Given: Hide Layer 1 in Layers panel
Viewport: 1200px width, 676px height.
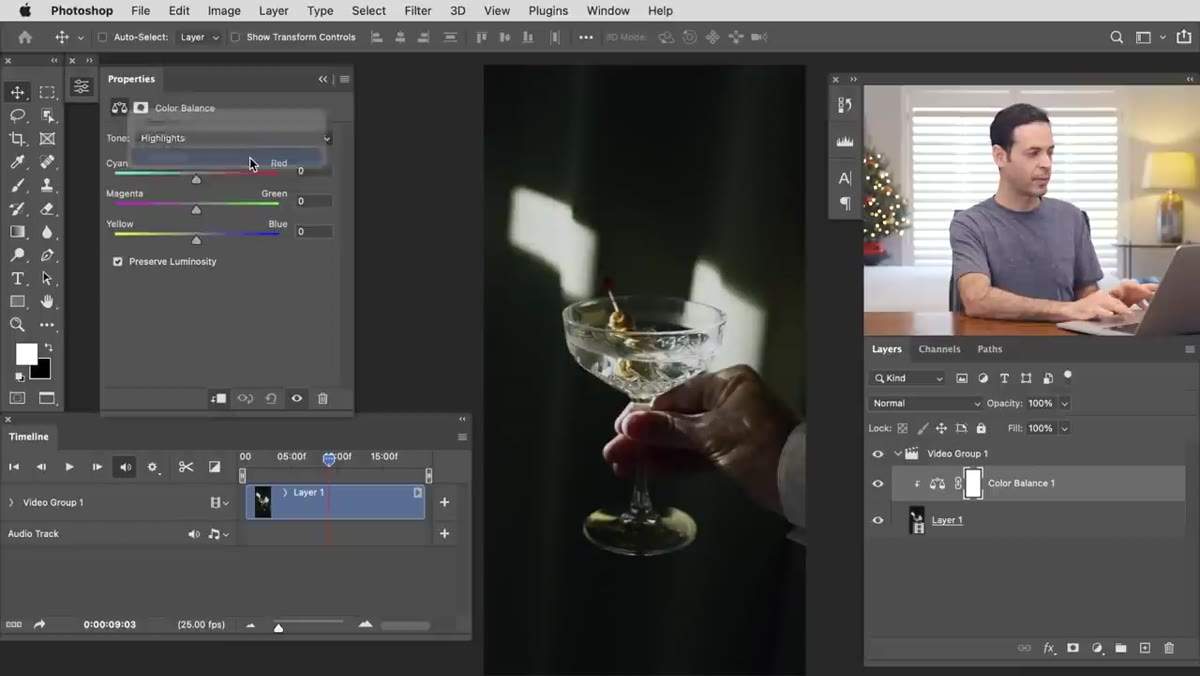Looking at the screenshot, I should click(878, 520).
